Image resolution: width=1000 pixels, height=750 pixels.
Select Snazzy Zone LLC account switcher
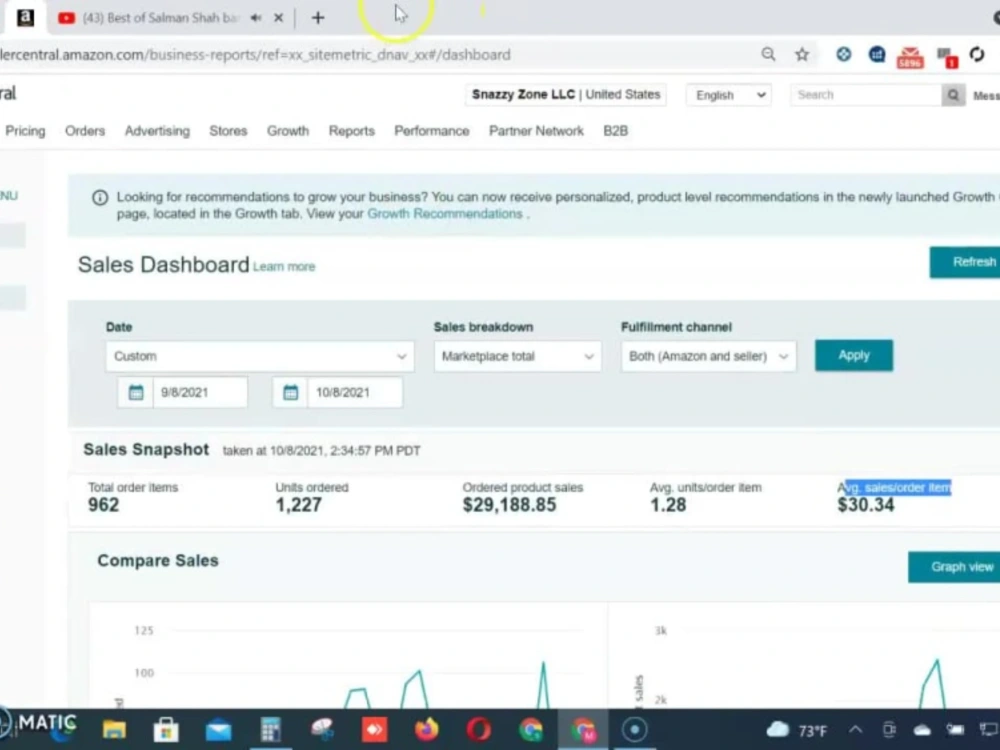566,94
